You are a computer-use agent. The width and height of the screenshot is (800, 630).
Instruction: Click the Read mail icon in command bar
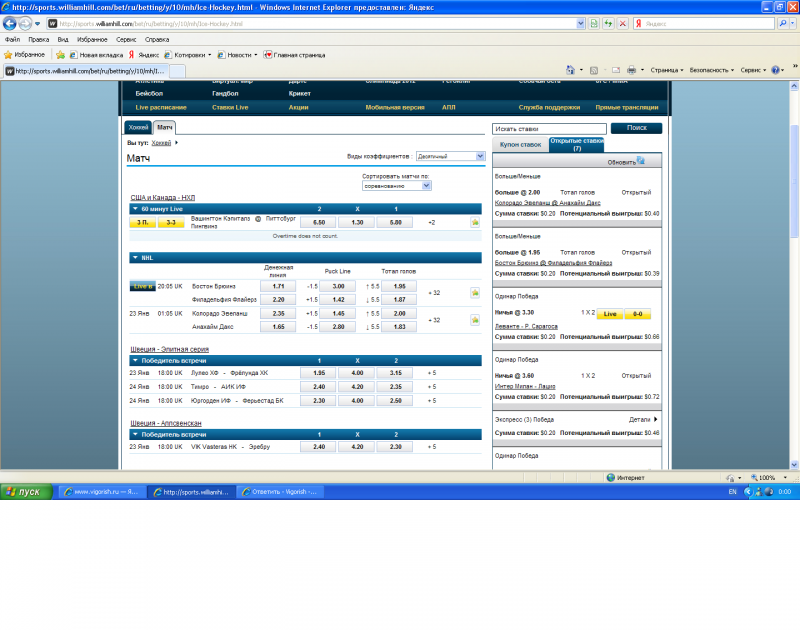(616, 70)
